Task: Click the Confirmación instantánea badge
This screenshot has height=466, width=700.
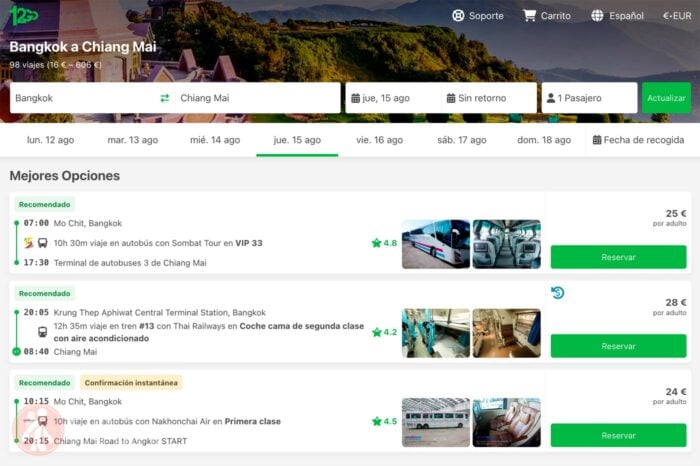Action: tap(131, 383)
